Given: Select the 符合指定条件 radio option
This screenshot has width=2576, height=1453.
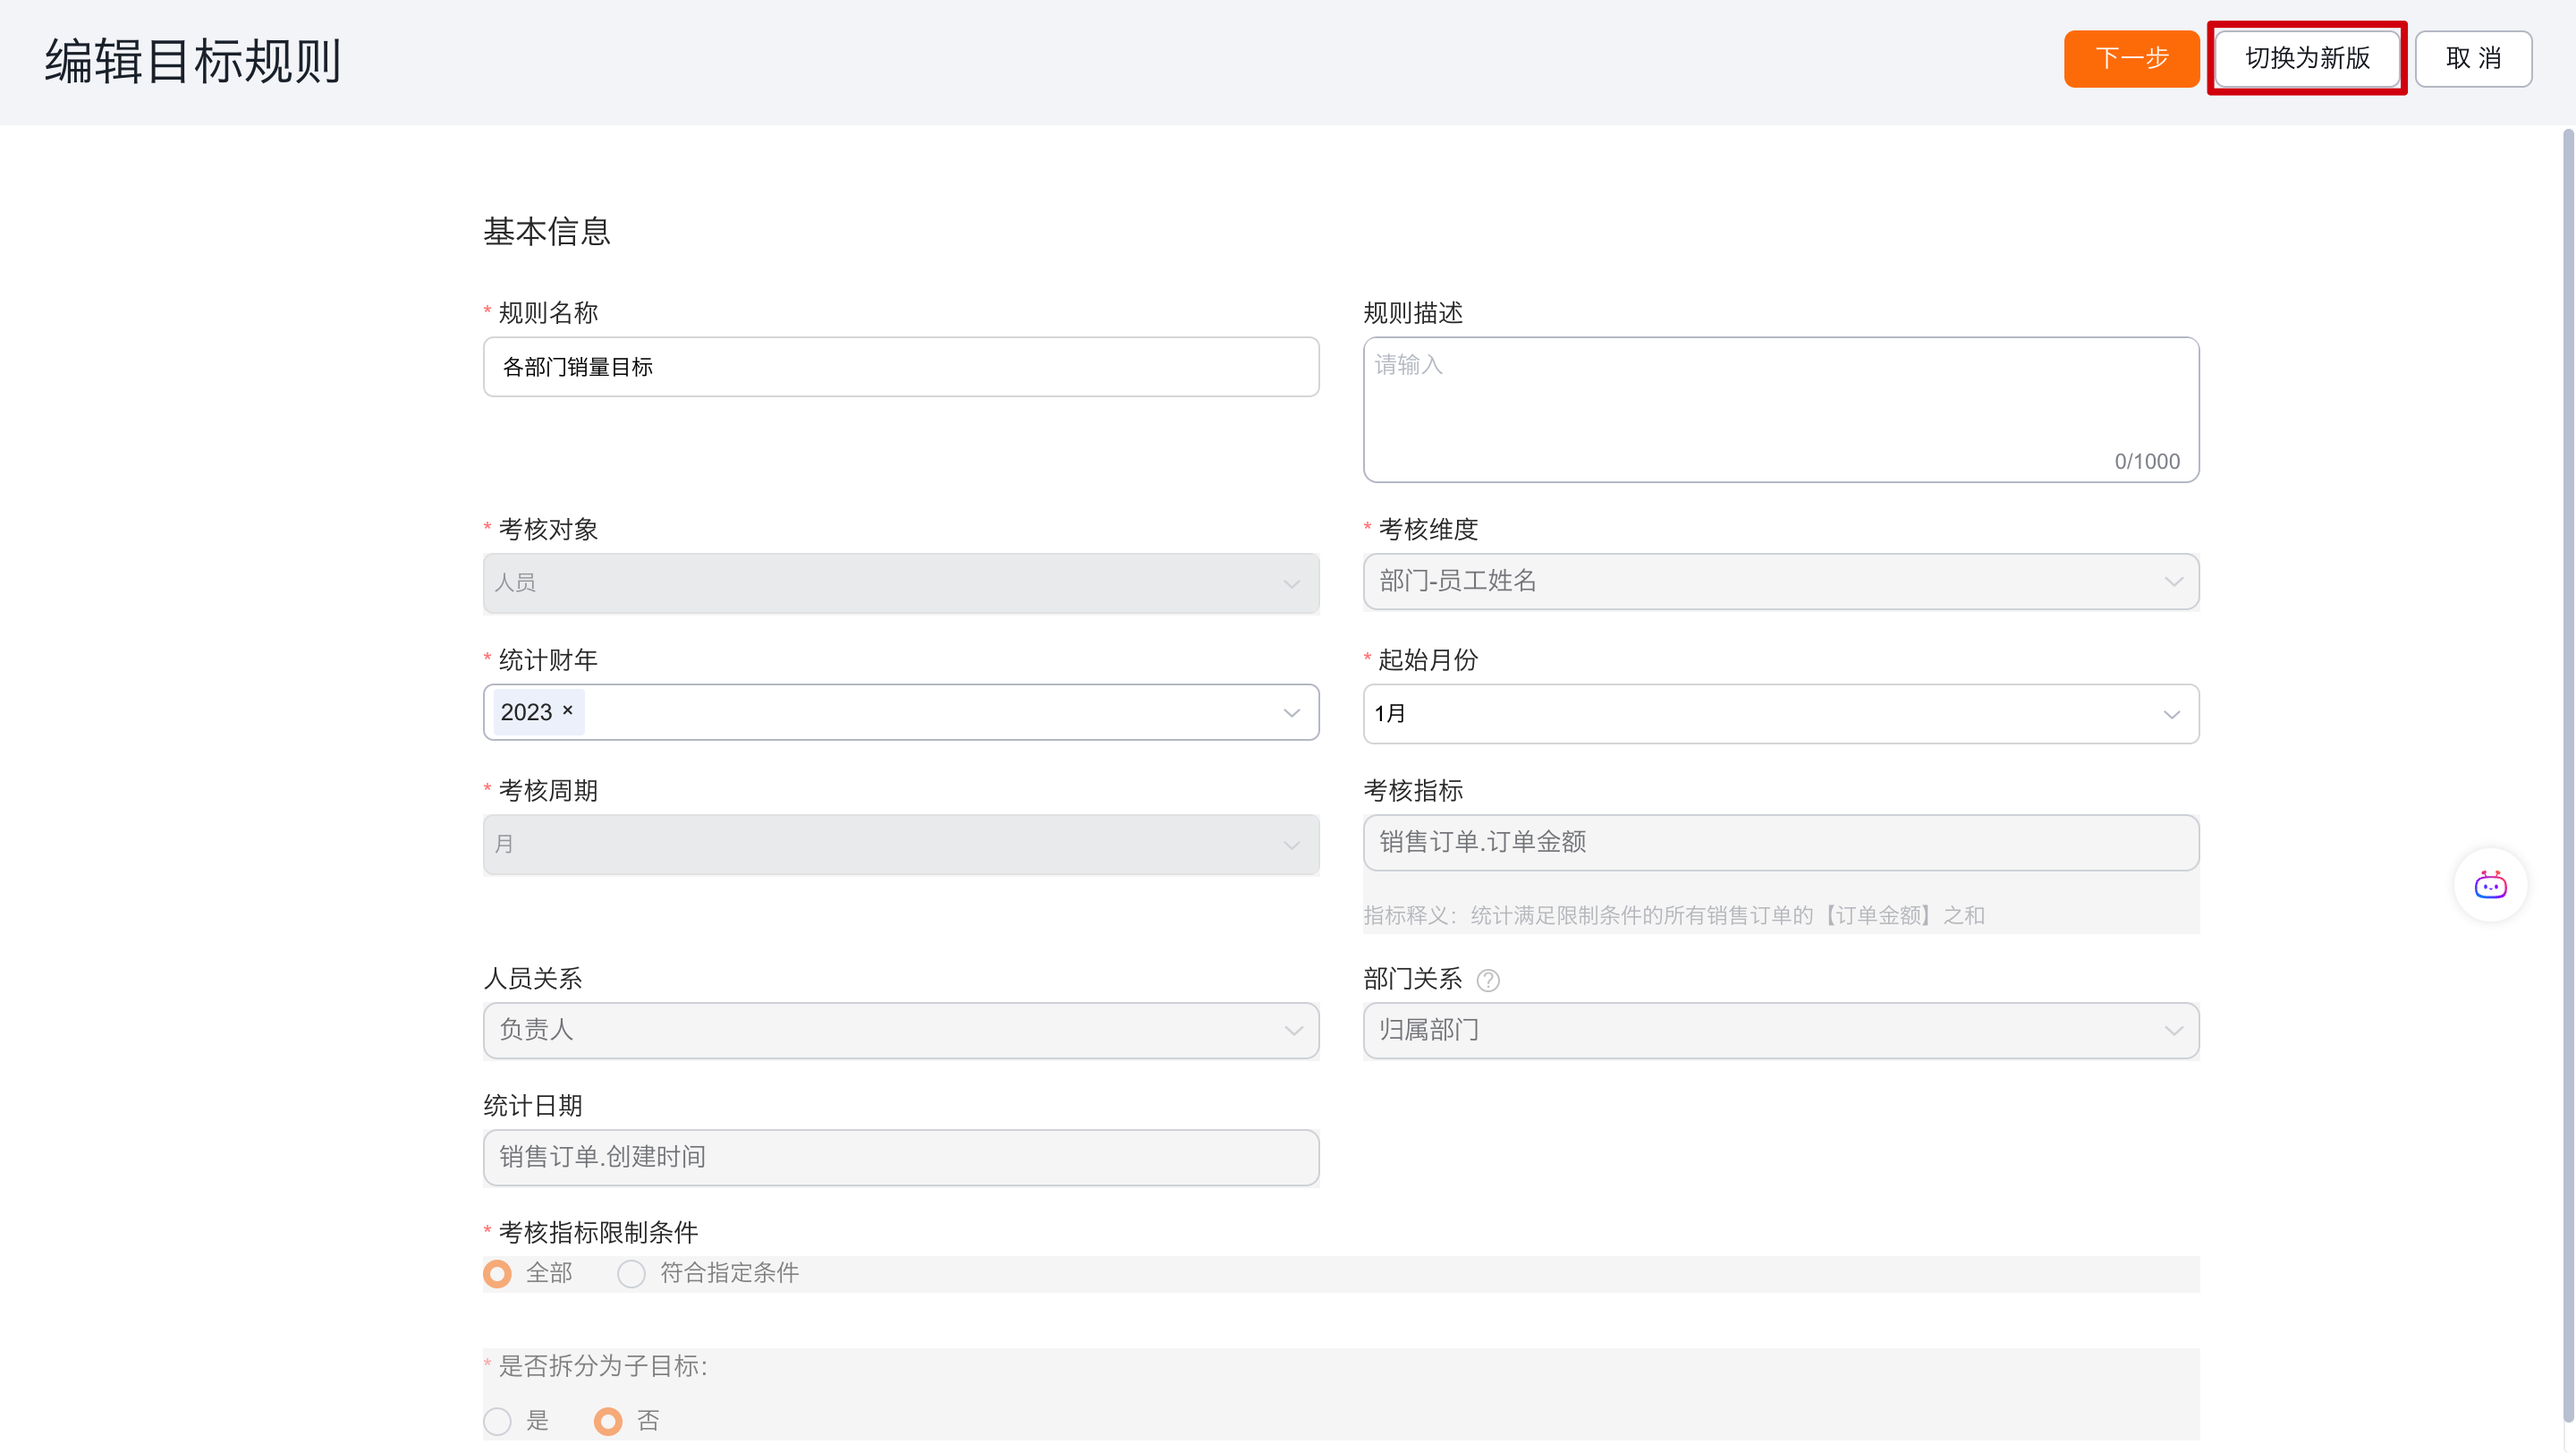Looking at the screenshot, I should (x=631, y=1273).
